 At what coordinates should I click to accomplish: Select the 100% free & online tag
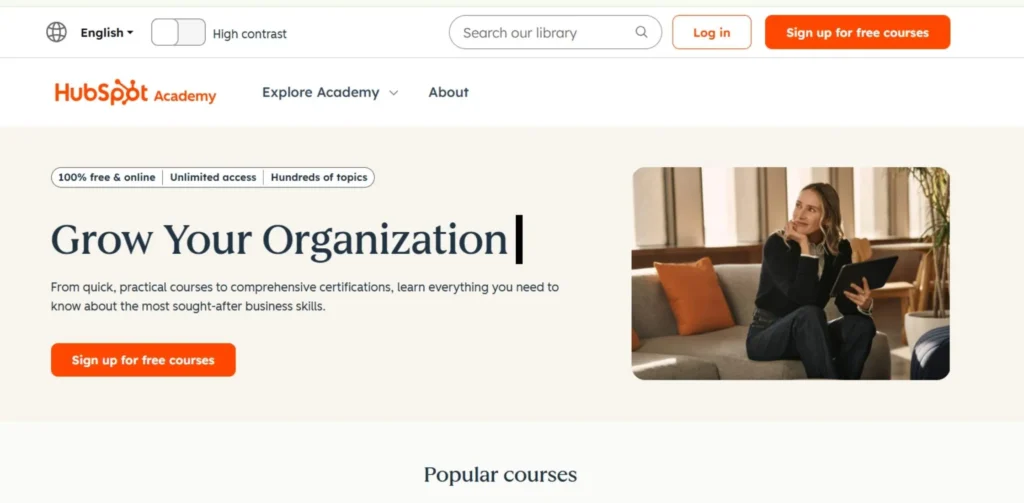pyautogui.click(x=107, y=177)
